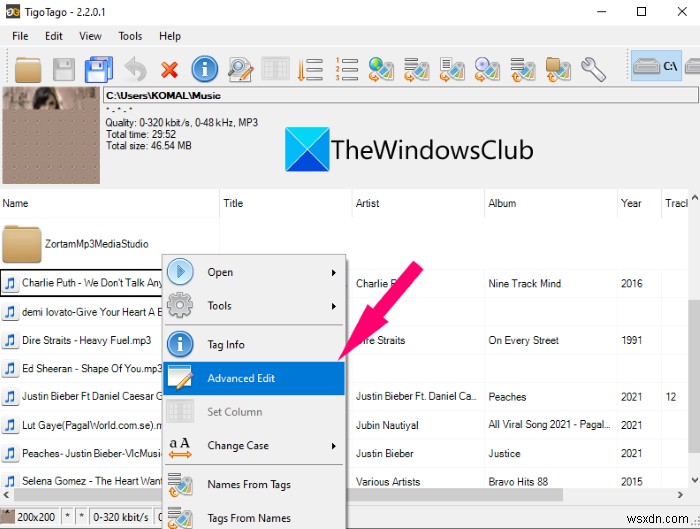This screenshot has height=529, width=700.
Task: Select the Charlie Puth song row
Action: click(83, 283)
